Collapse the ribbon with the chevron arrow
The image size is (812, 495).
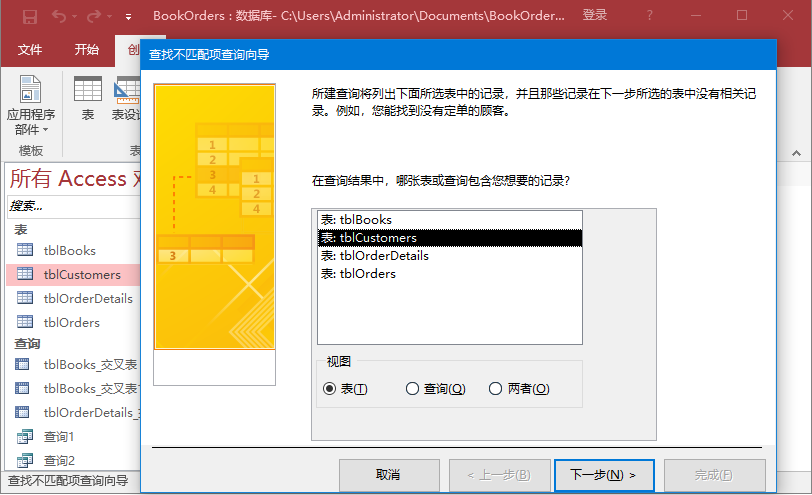coord(794,153)
